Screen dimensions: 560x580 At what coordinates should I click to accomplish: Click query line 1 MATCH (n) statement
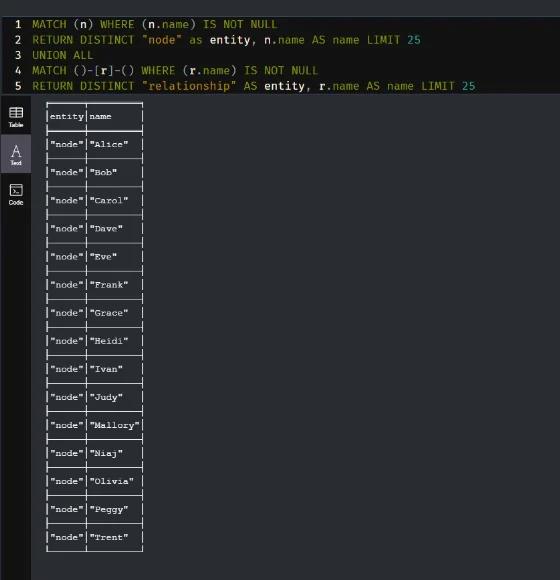[x=155, y=24]
